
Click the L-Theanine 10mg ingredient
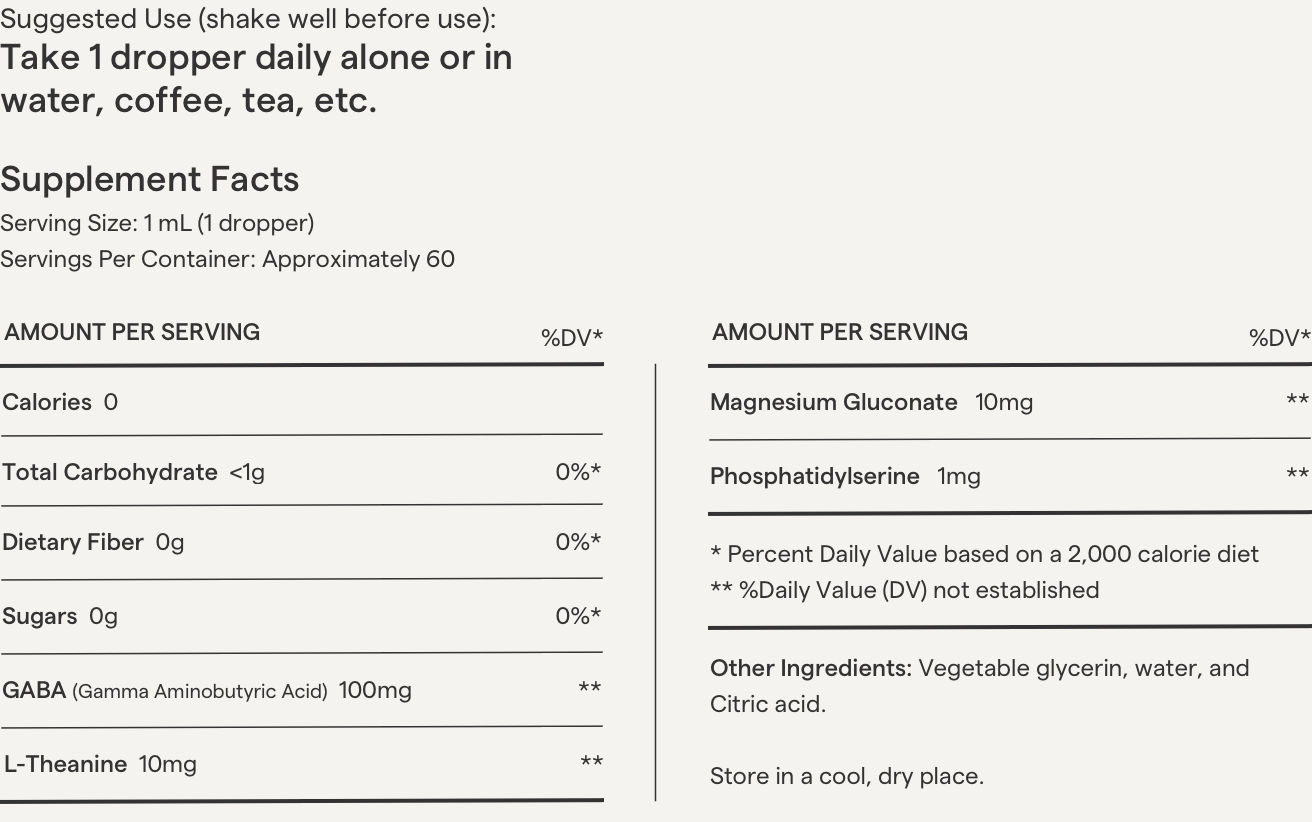click(100, 764)
